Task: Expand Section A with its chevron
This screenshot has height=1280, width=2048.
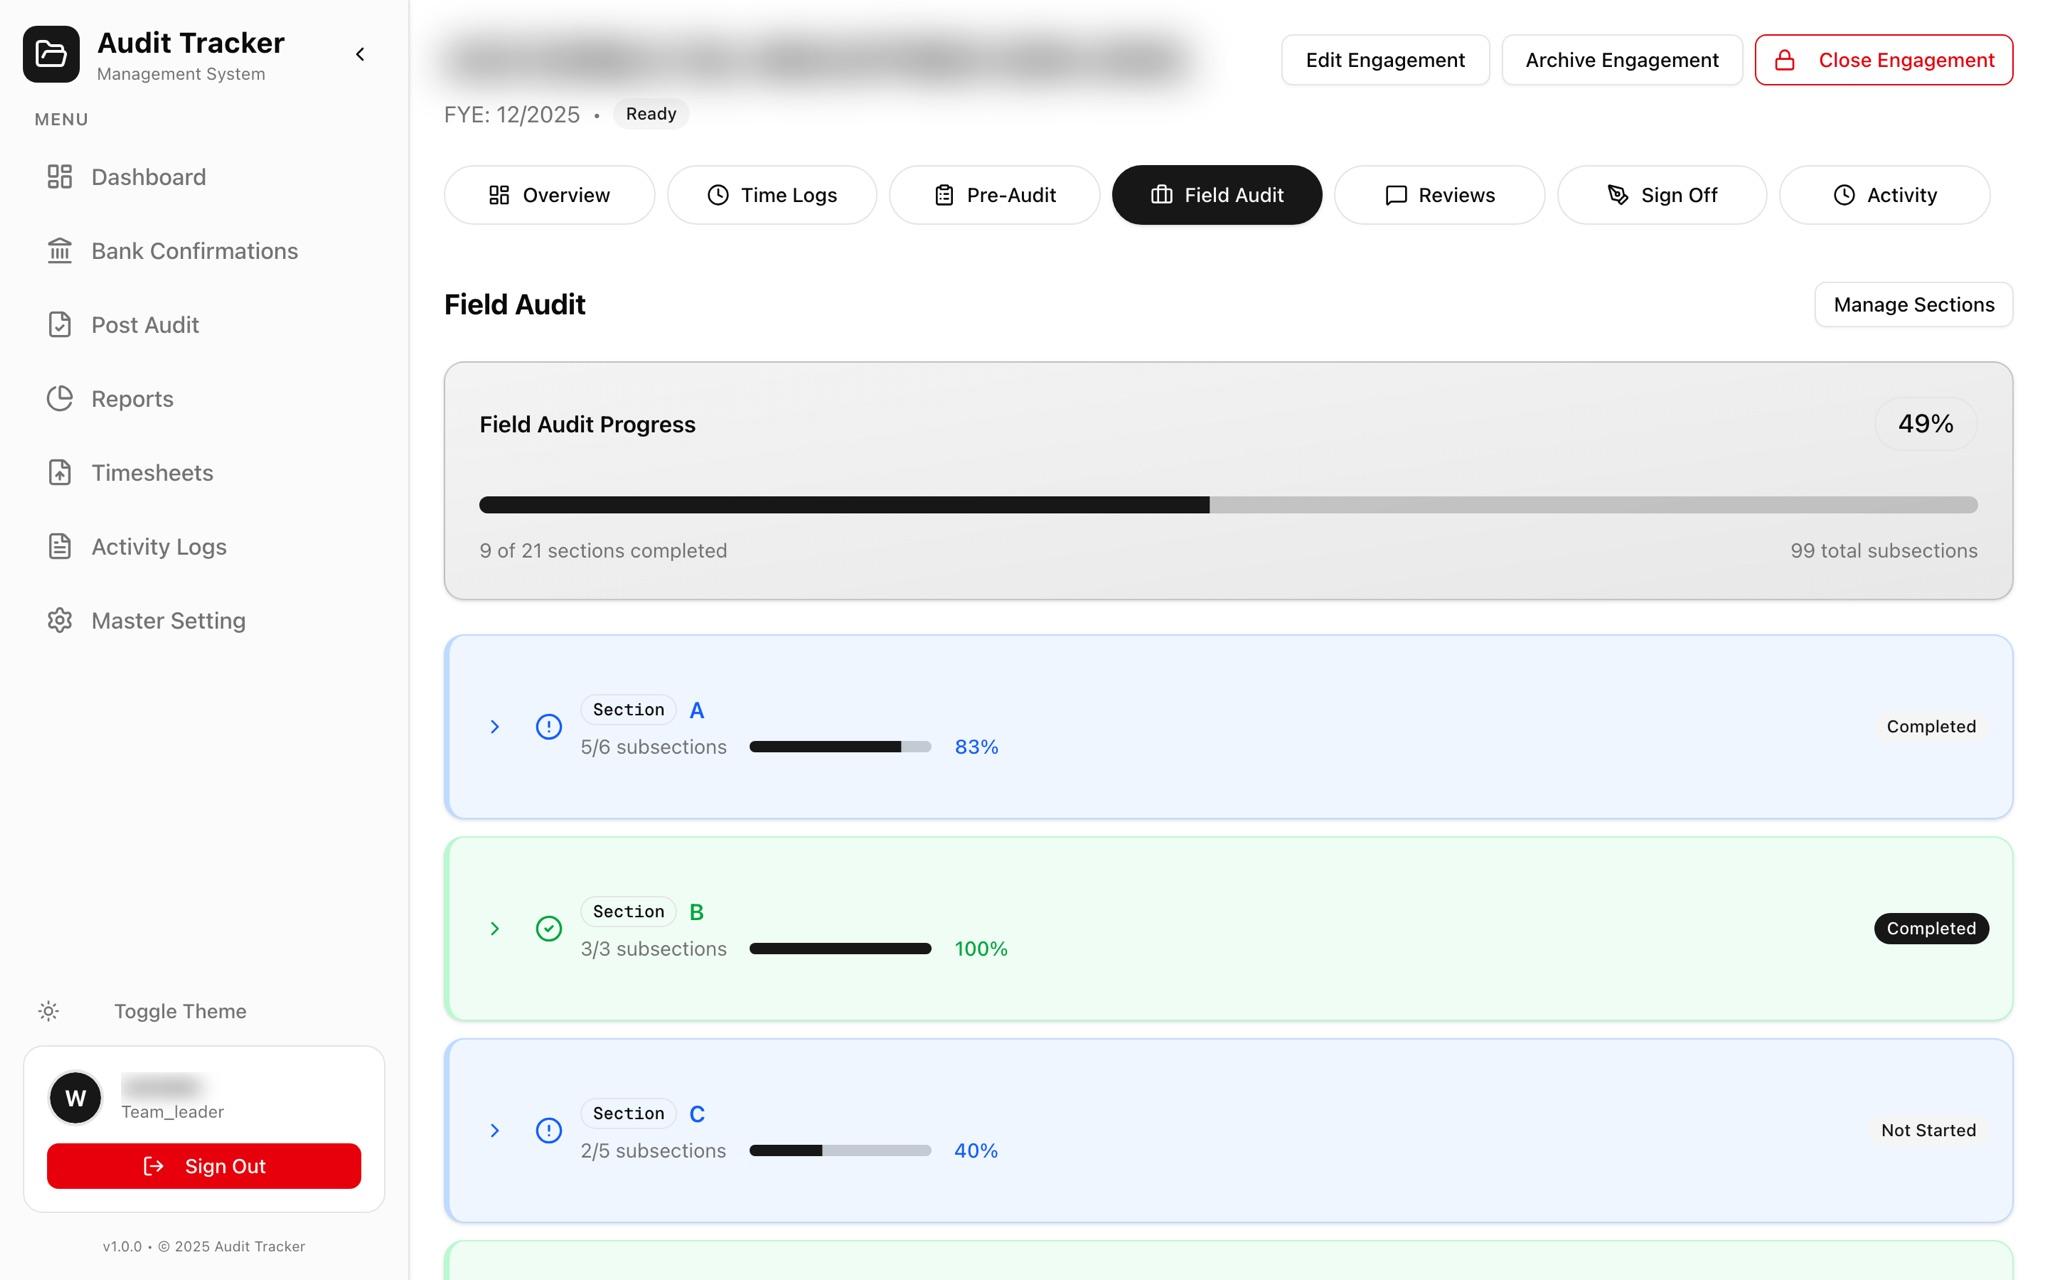Action: point(494,727)
